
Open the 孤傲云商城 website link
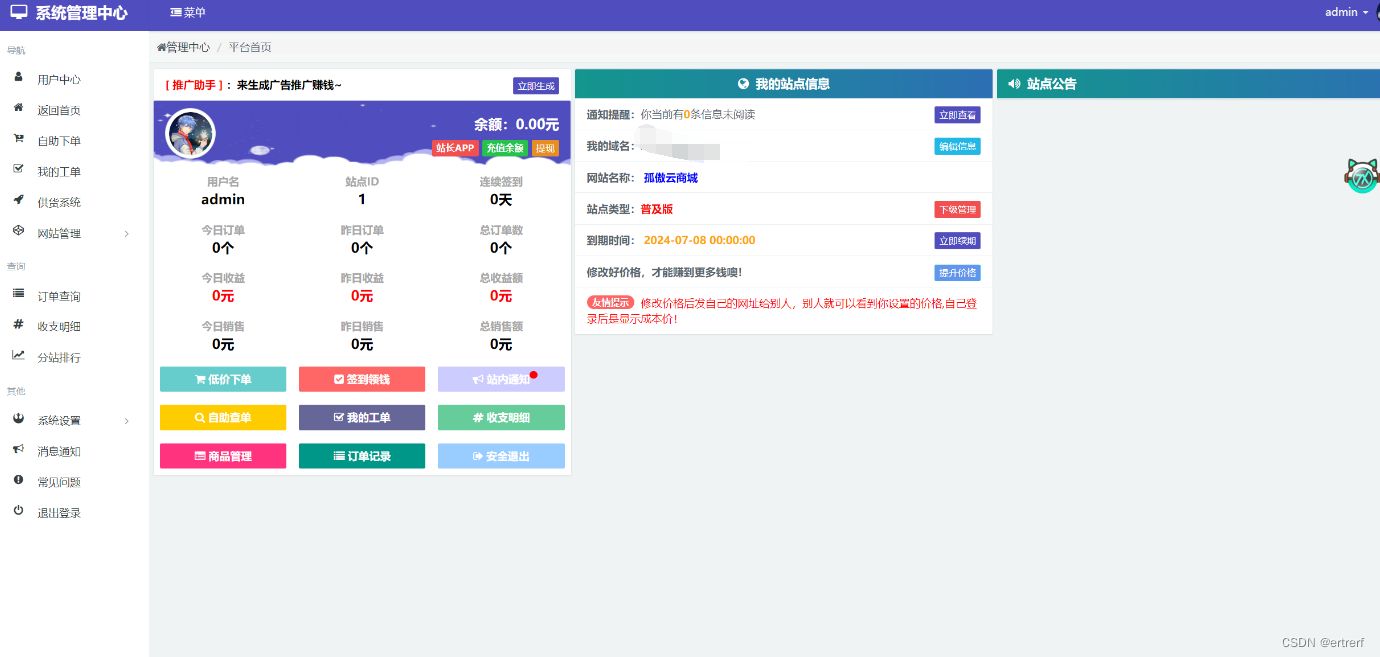click(x=670, y=177)
